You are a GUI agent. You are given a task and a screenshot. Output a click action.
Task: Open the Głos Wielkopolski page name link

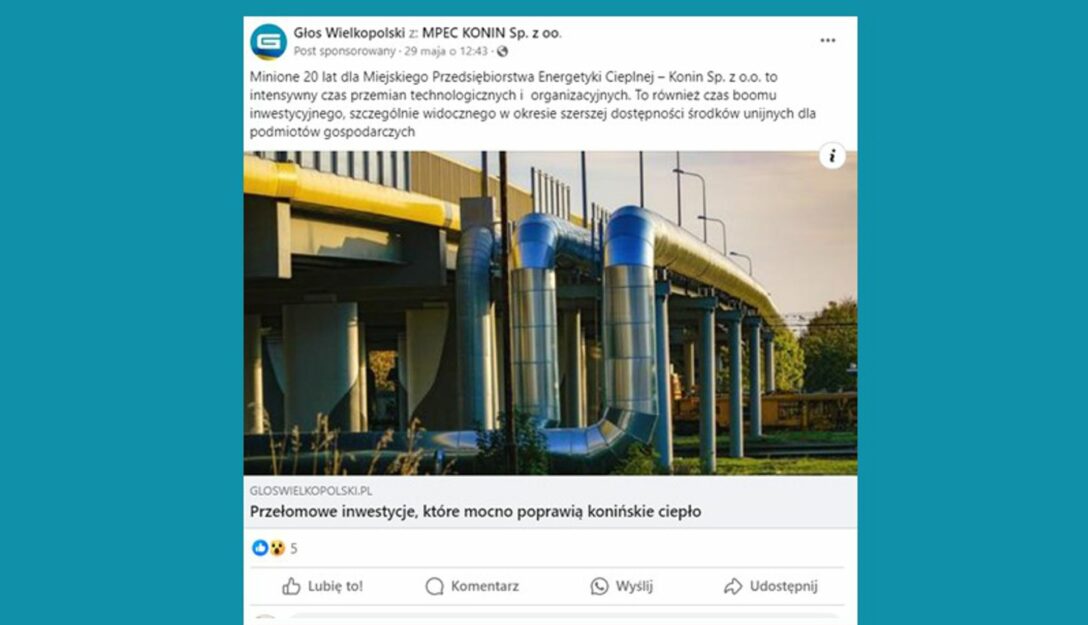(349, 33)
